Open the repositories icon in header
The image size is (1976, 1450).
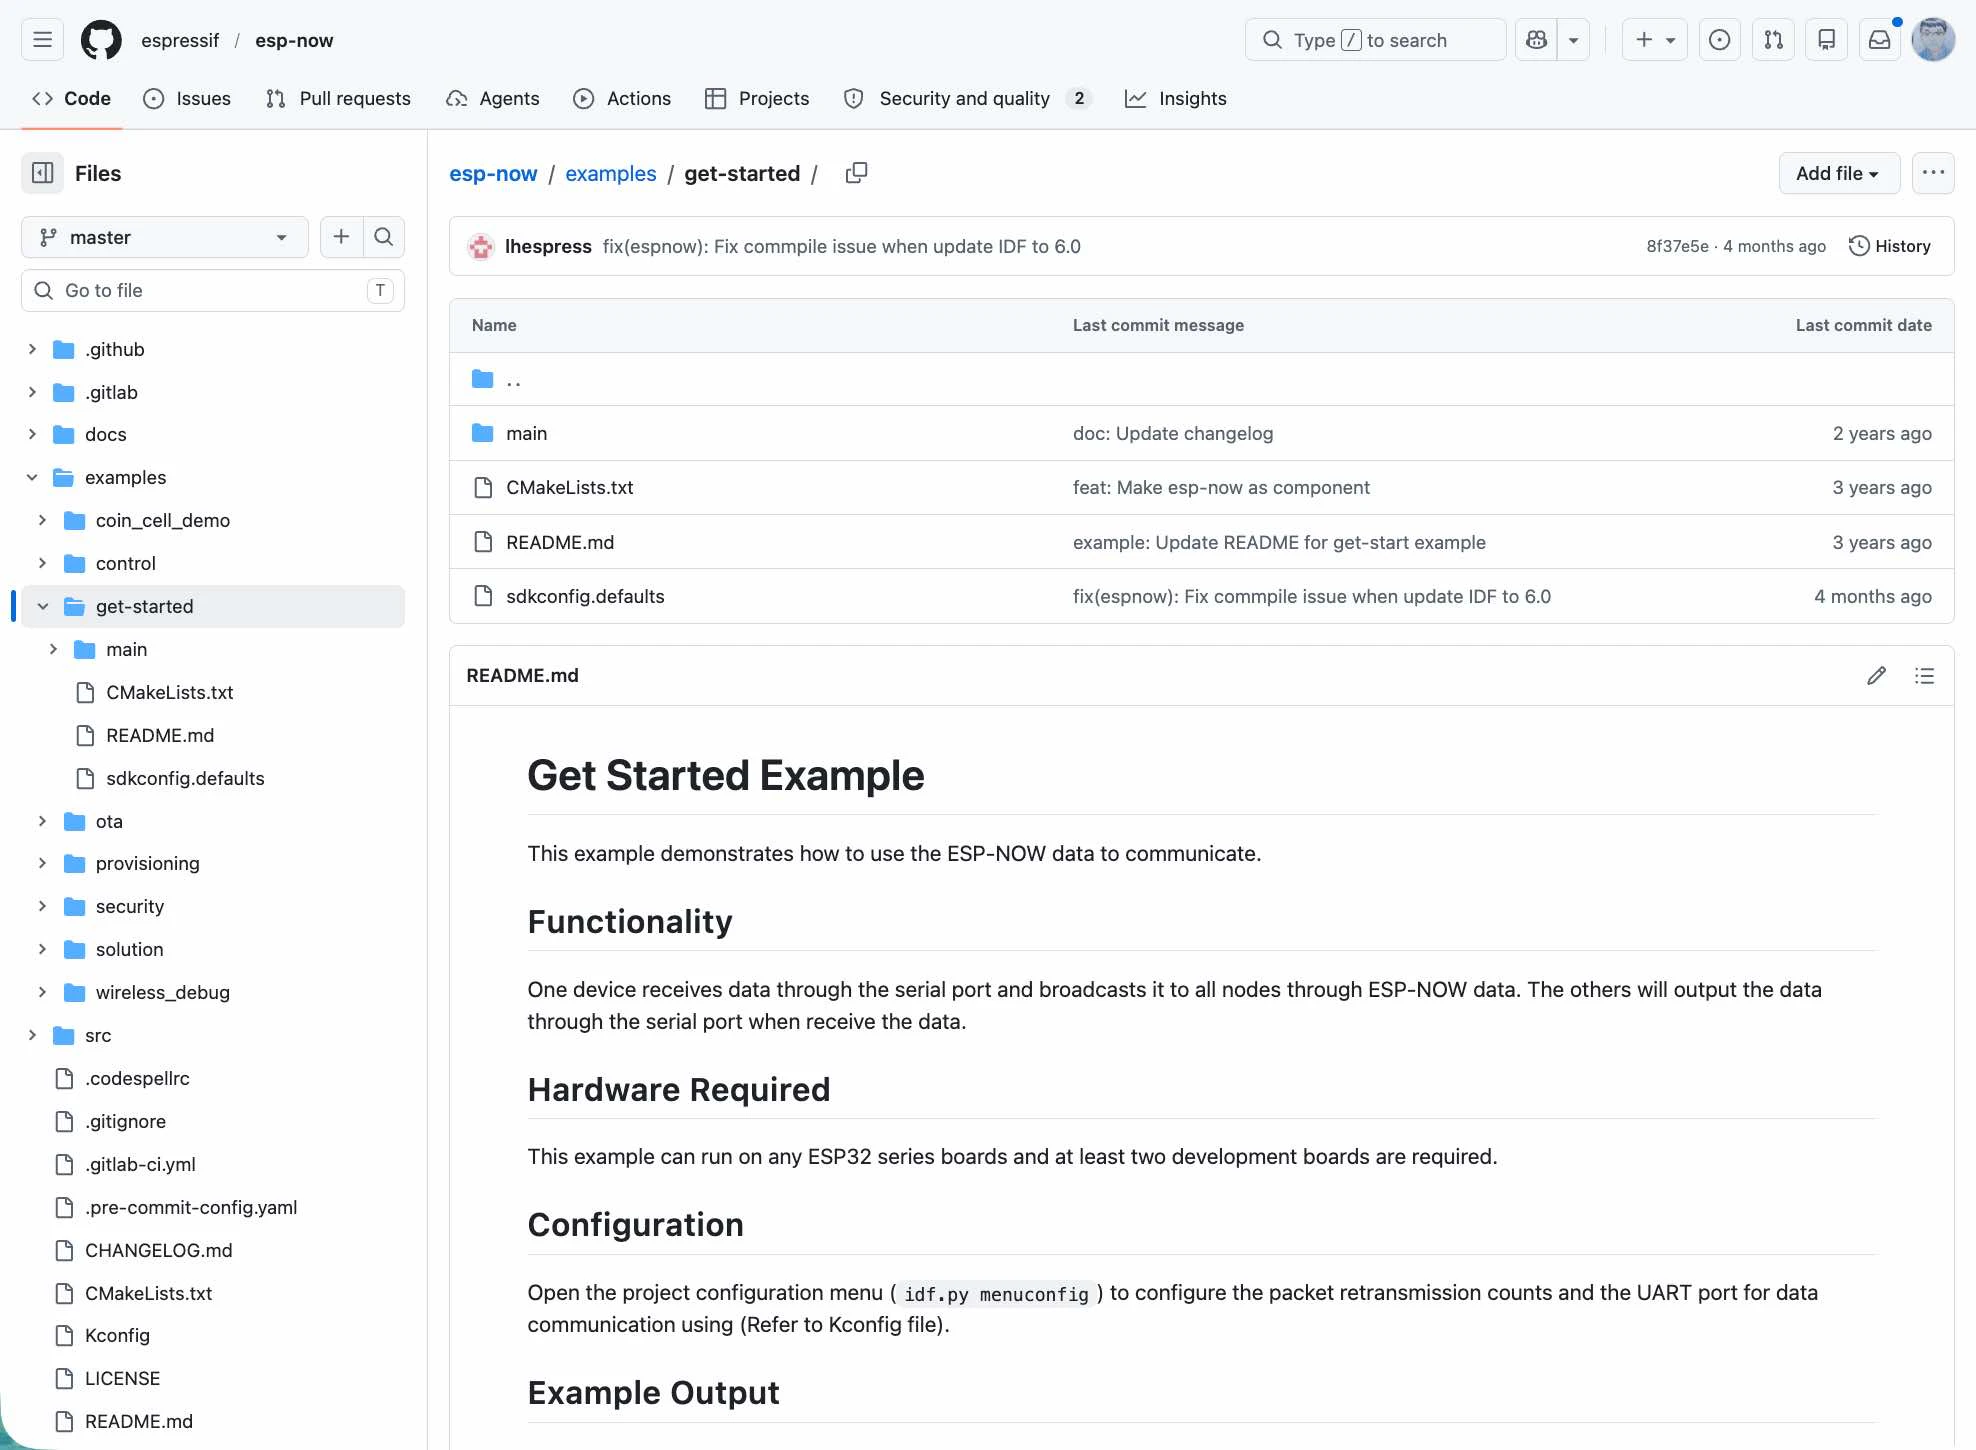[1827, 40]
